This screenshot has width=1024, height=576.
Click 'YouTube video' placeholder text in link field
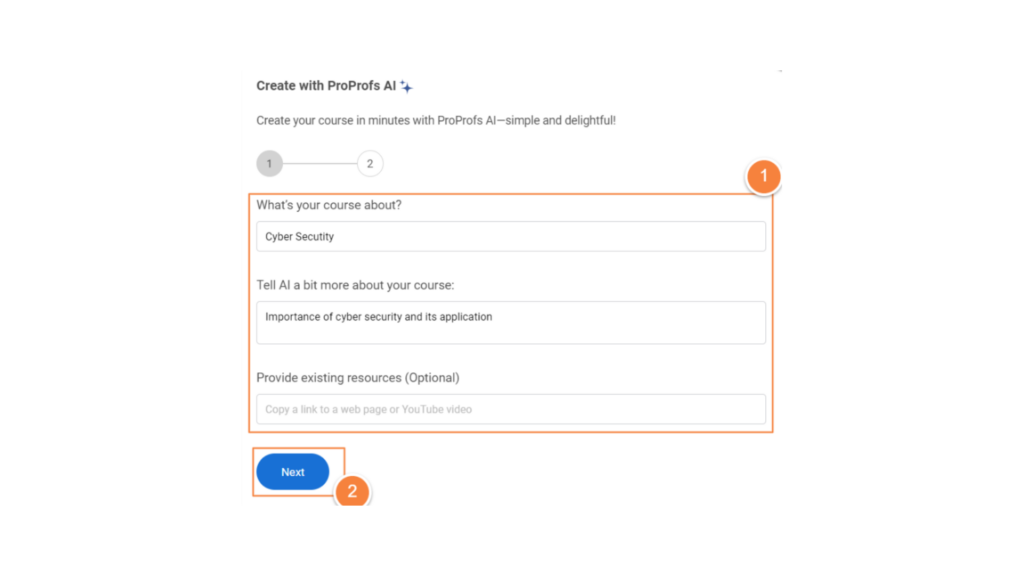pos(436,409)
